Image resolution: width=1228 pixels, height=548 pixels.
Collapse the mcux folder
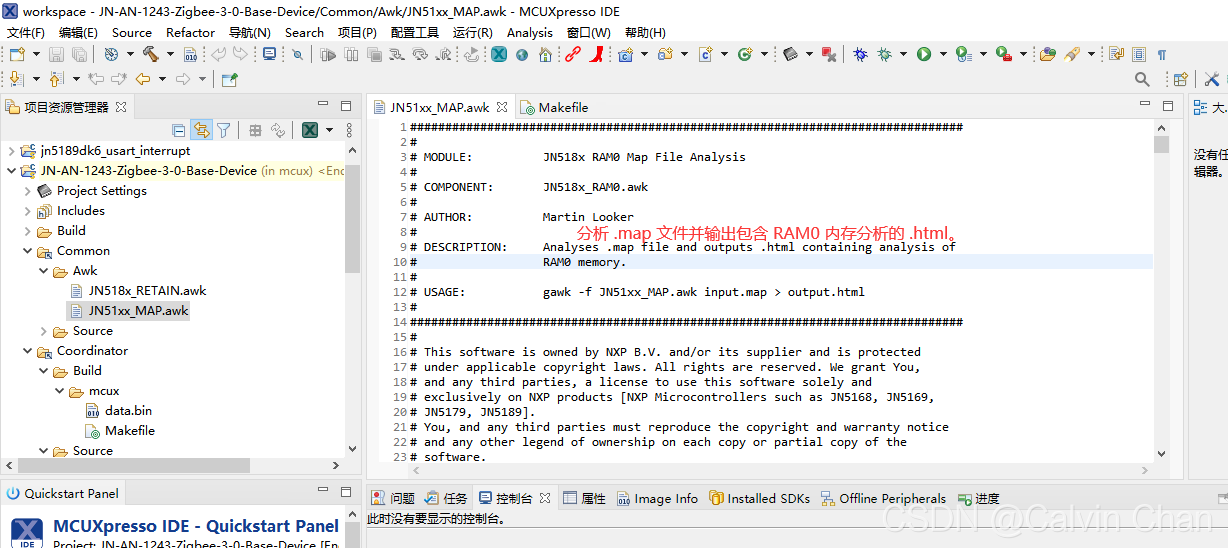[x=59, y=391]
